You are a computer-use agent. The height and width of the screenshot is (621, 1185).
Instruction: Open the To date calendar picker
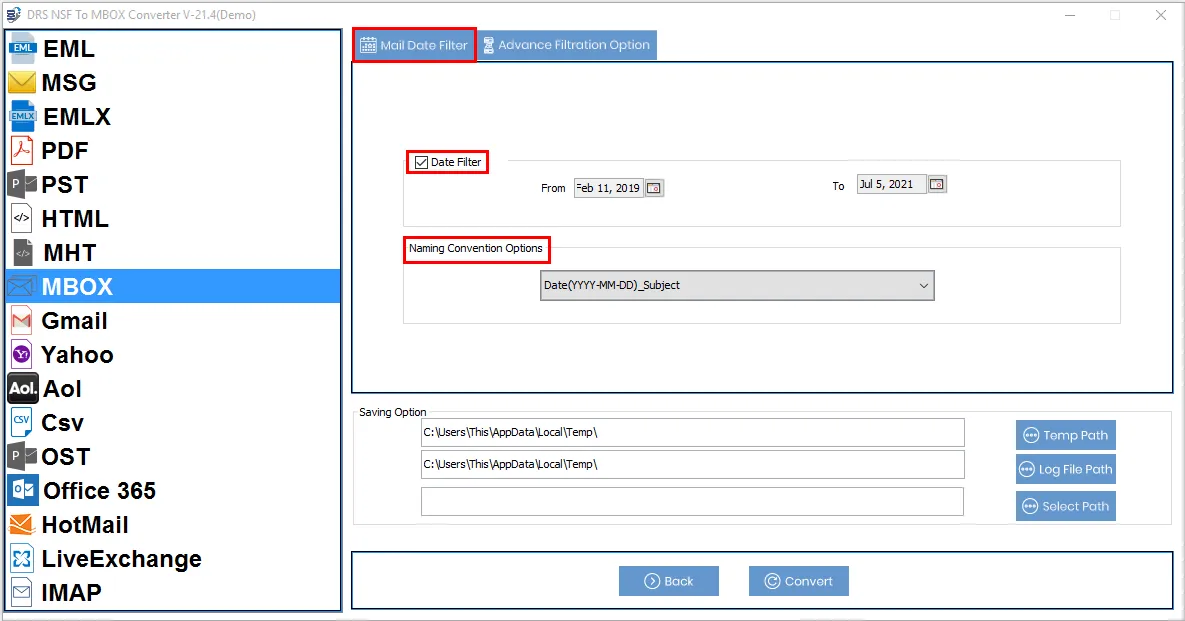click(x=937, y=184)
